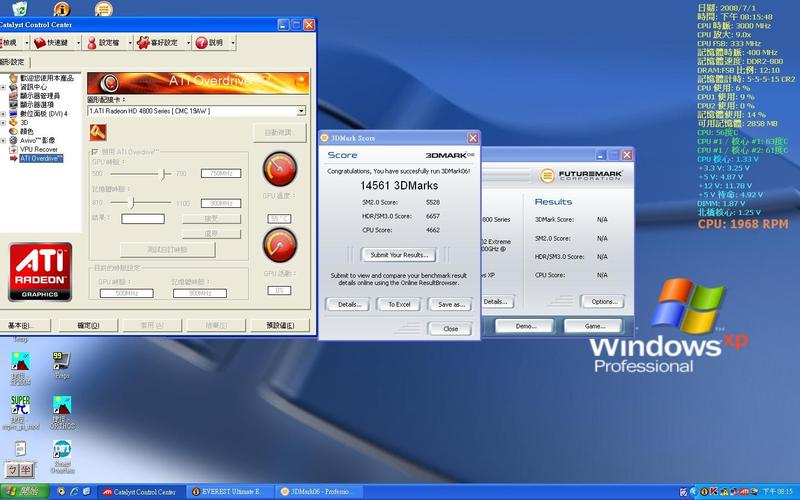Switch to EVEREST Ultimate taskbar item
This screenshot has height=500, width=800.
(228, 492)
